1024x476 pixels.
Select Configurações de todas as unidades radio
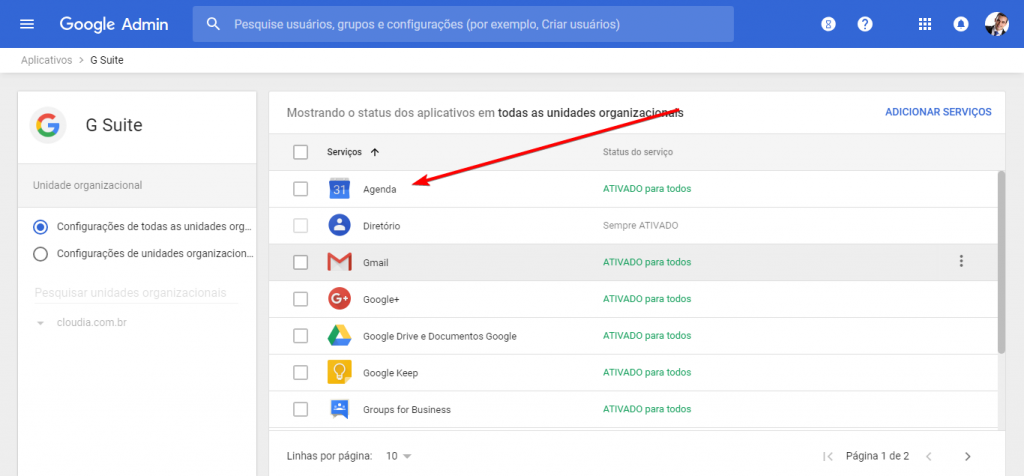coord(40,227)
